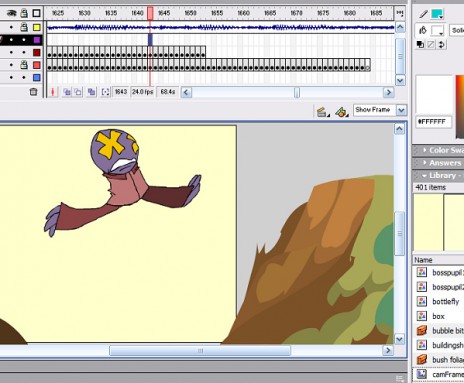Select camFrame symbol icon
The width and height of the screenshot is (464, 383).
pos(421,374)
